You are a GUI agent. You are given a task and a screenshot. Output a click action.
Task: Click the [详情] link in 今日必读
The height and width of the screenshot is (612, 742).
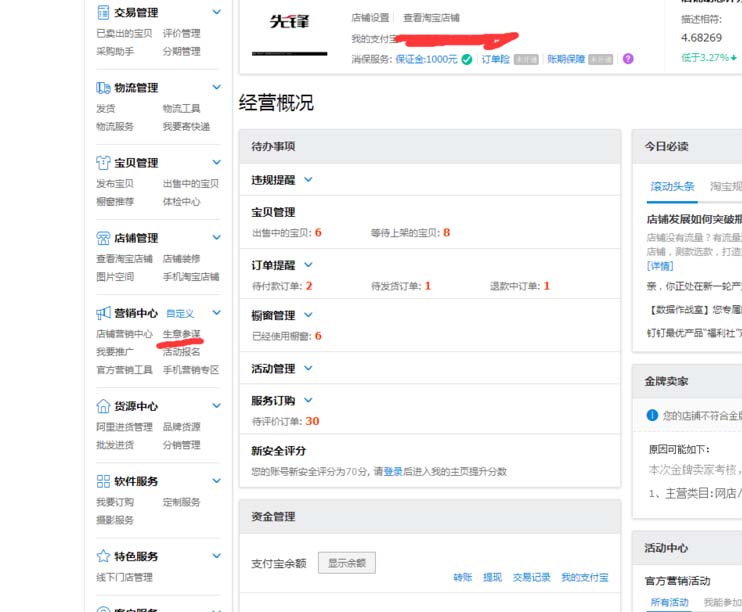click(x=660, y=266)
